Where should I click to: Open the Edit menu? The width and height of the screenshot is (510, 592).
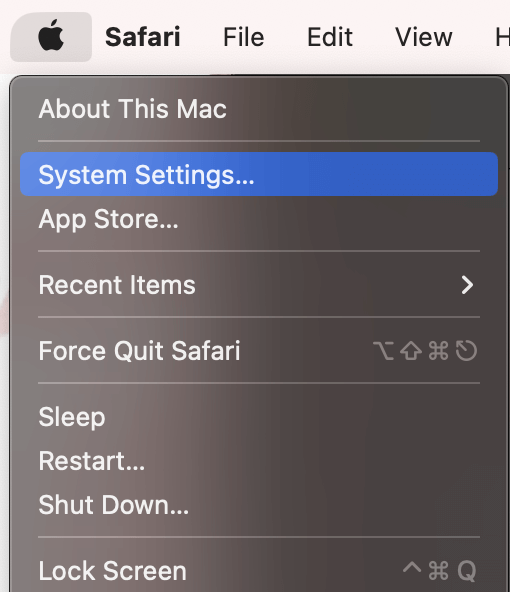(x=330, y=37)
